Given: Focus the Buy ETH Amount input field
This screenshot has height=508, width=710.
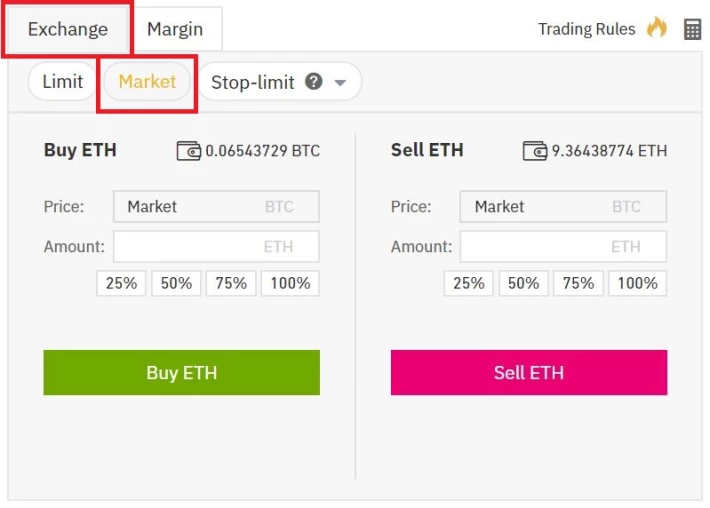Looking at the screenshot, I should tap(216, 247).
